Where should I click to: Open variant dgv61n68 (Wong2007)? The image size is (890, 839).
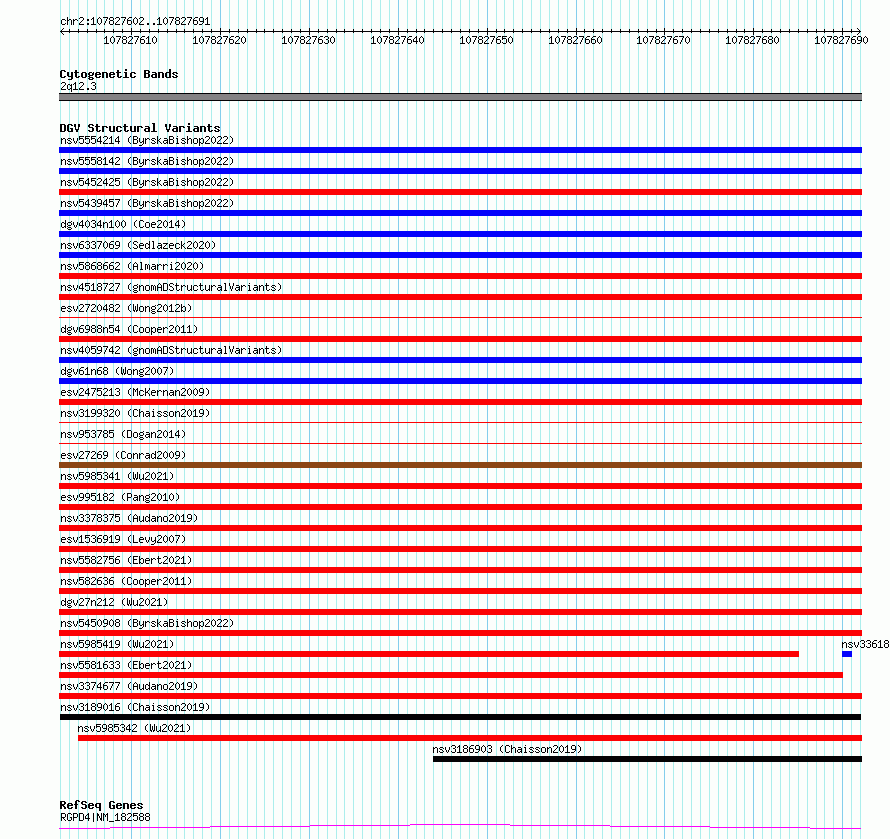[117, 371]
